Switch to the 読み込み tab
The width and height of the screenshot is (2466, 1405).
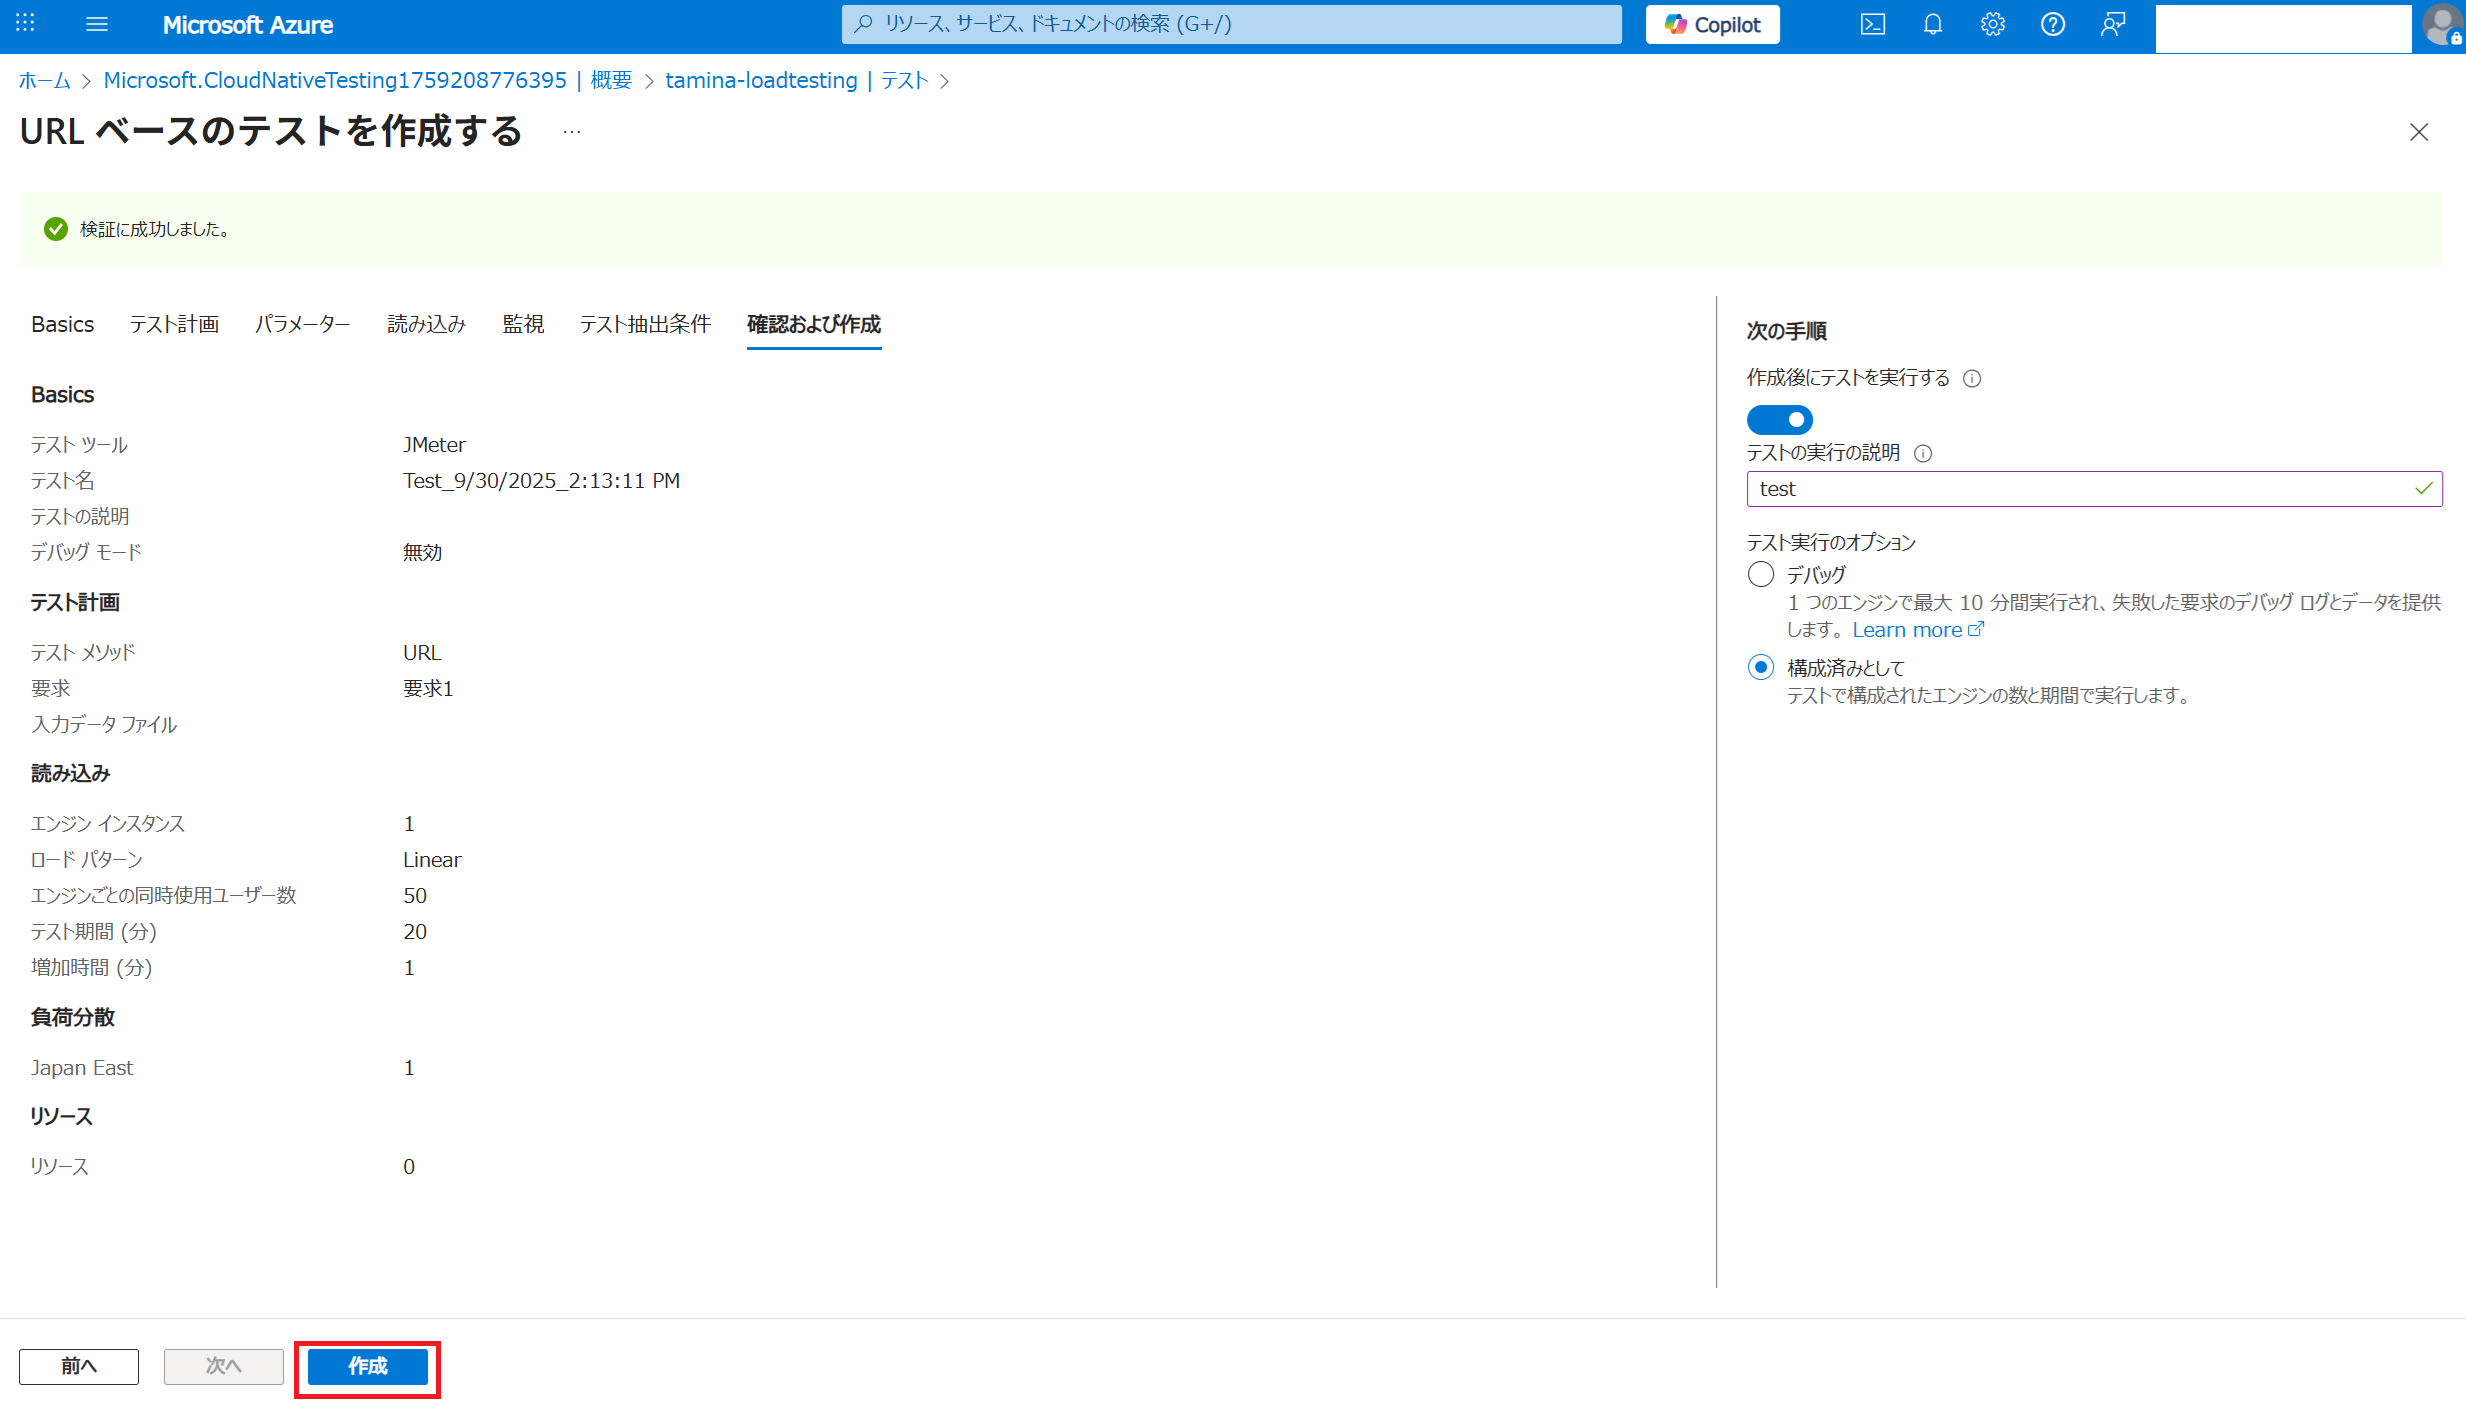(x=426, y=324)
